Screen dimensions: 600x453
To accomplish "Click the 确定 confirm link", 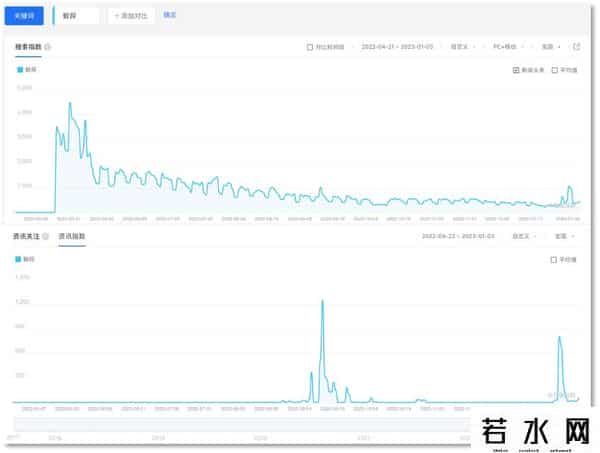I will [x=170, y=16].
